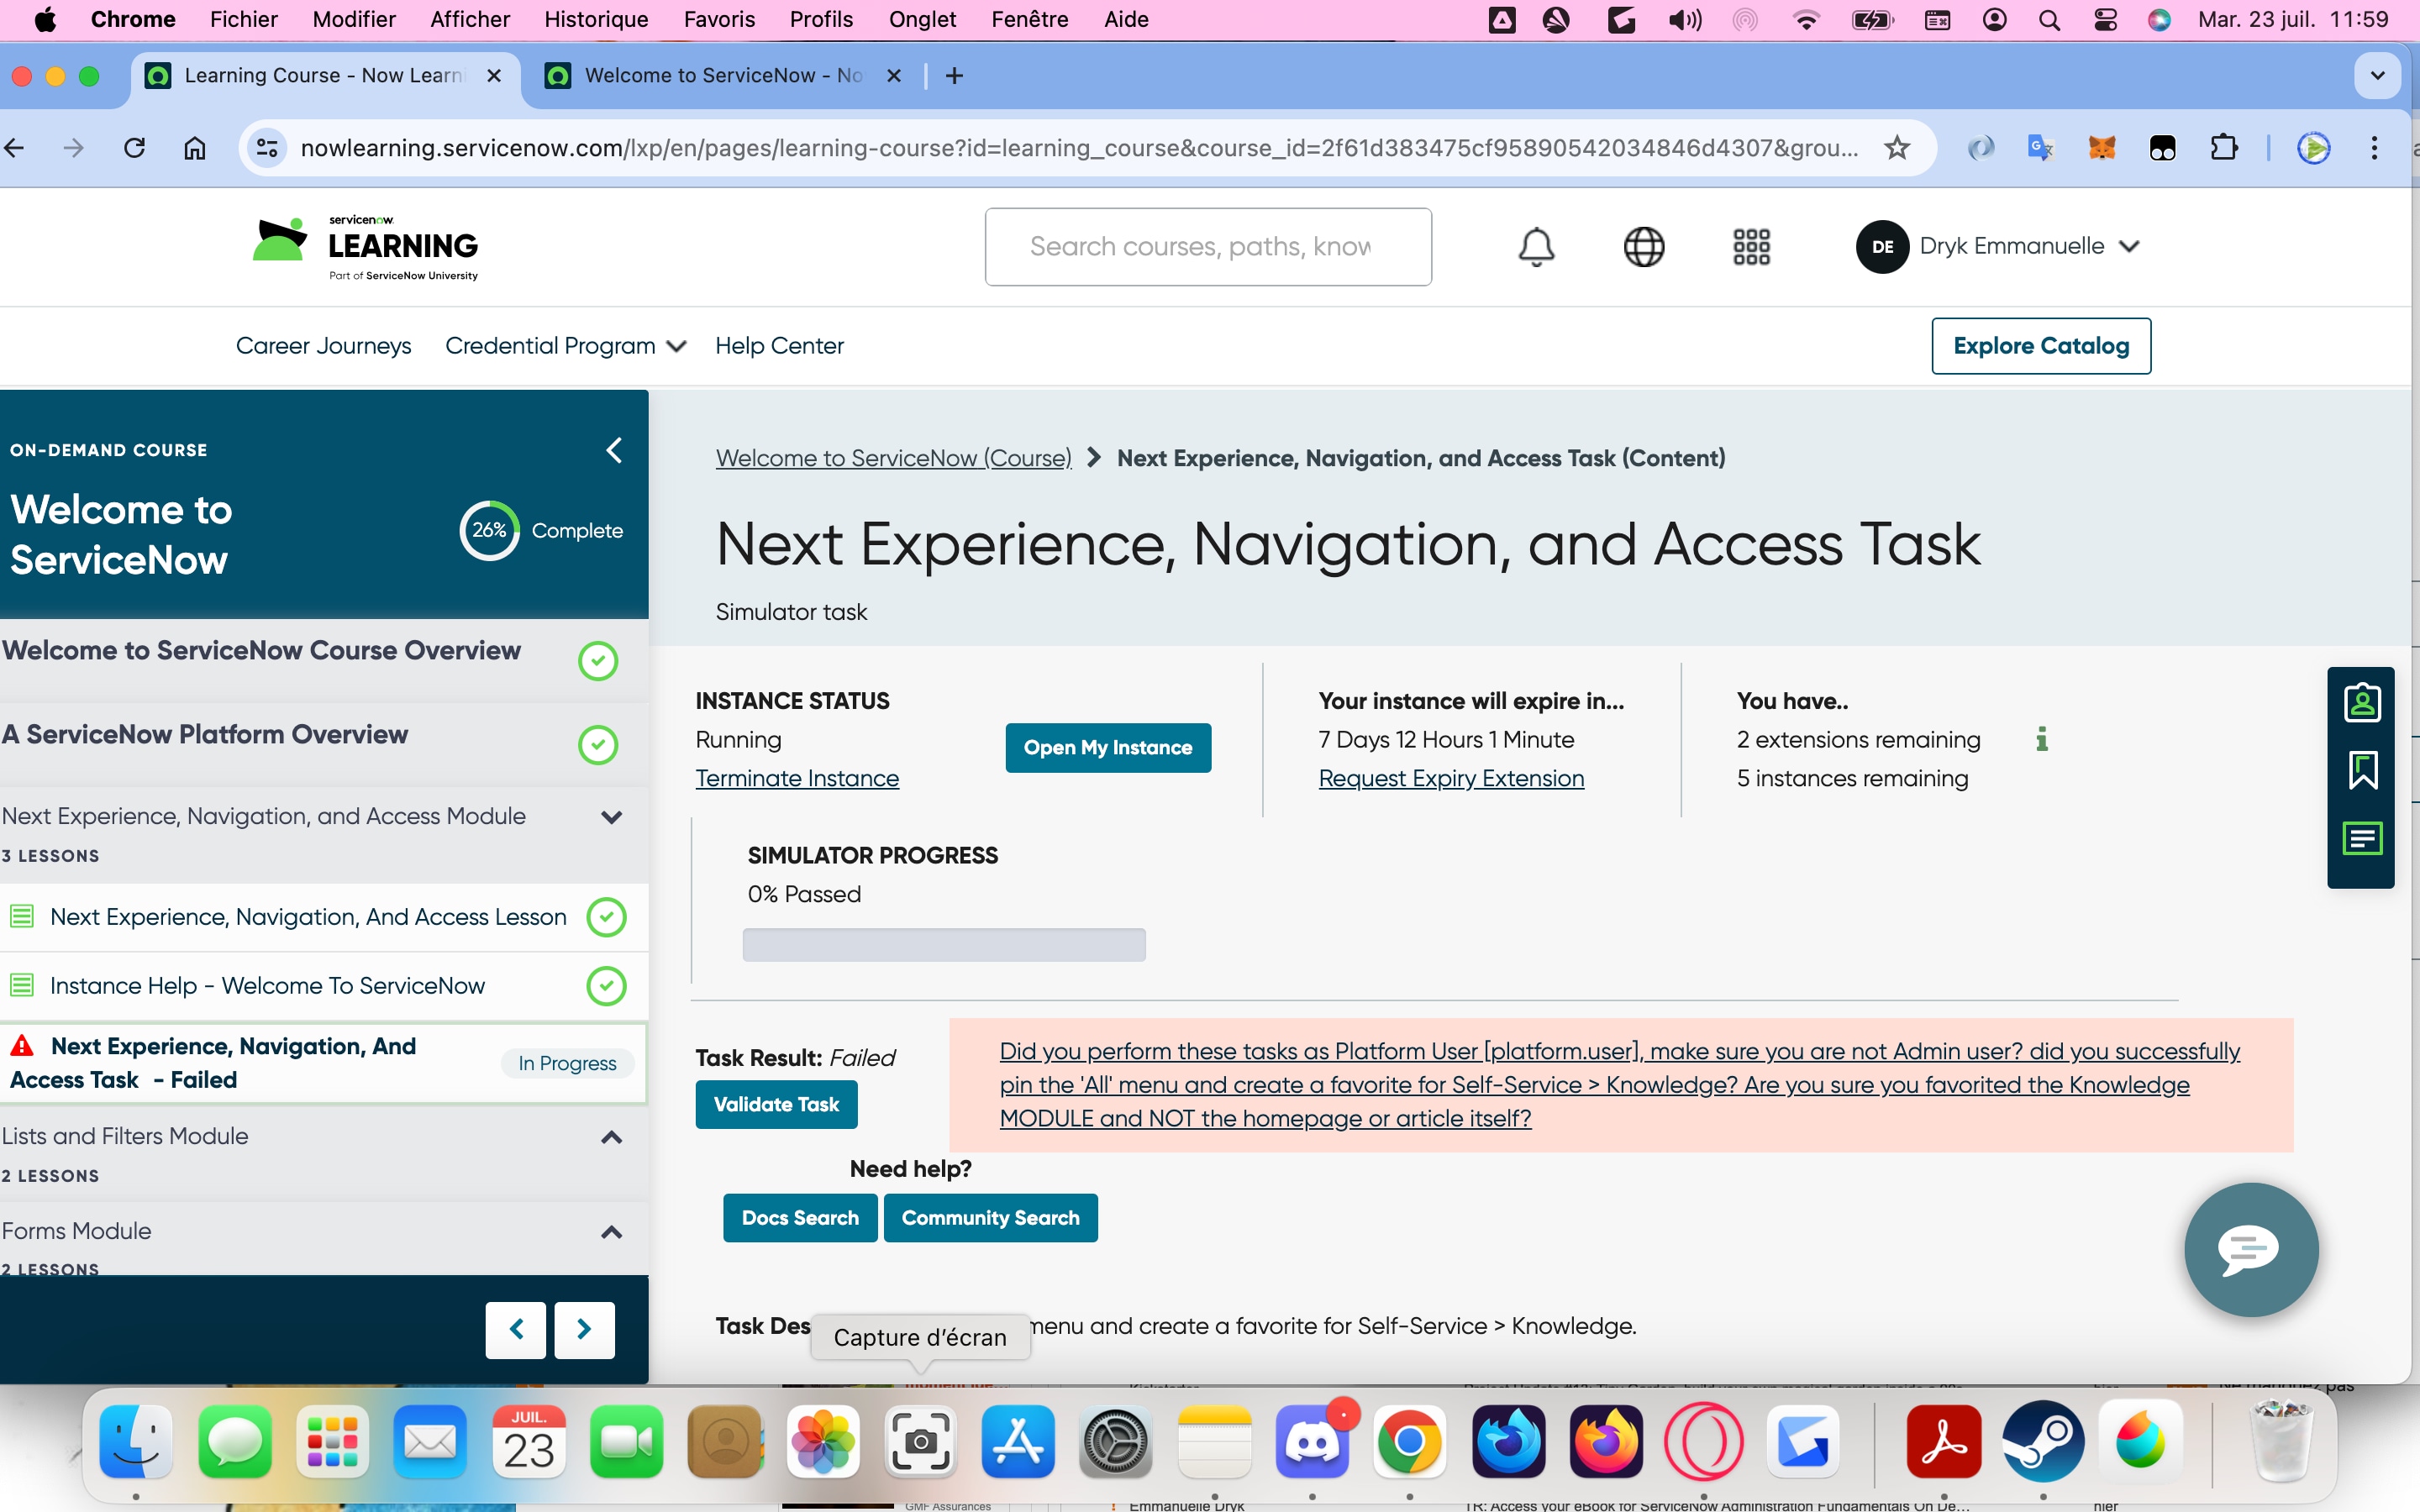Click Instance Help lesson completion checkmark
The width and height of the screenshot is (2420, 1512).
[x=606, y=985]
